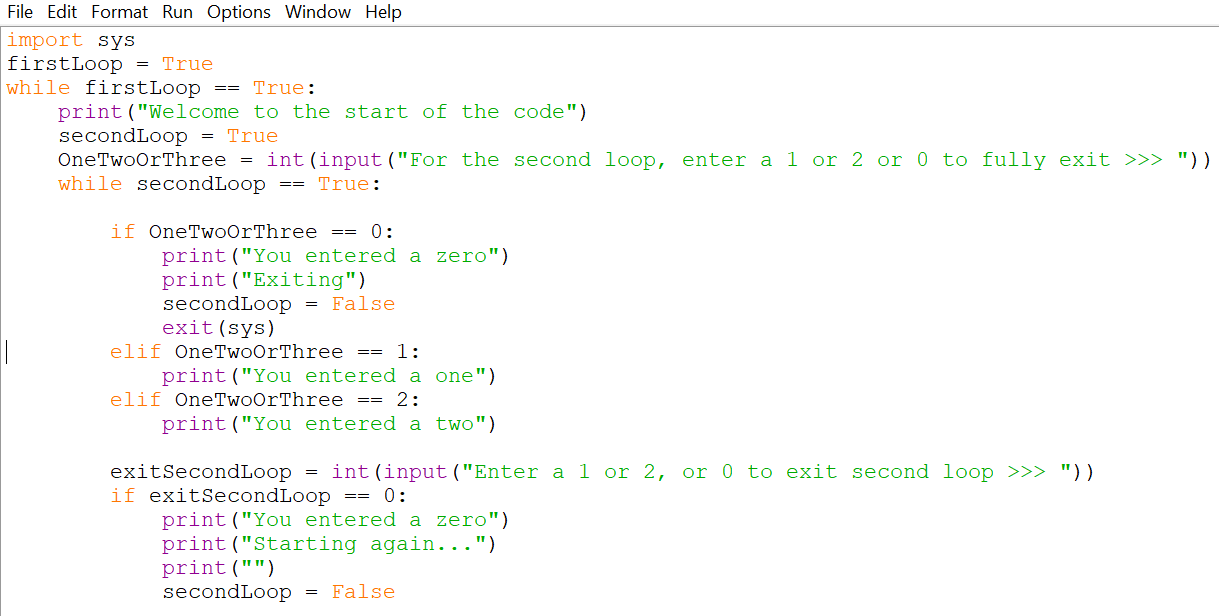
Task: Click the 'print("Exiting")' line
Action: pos(265,280)
